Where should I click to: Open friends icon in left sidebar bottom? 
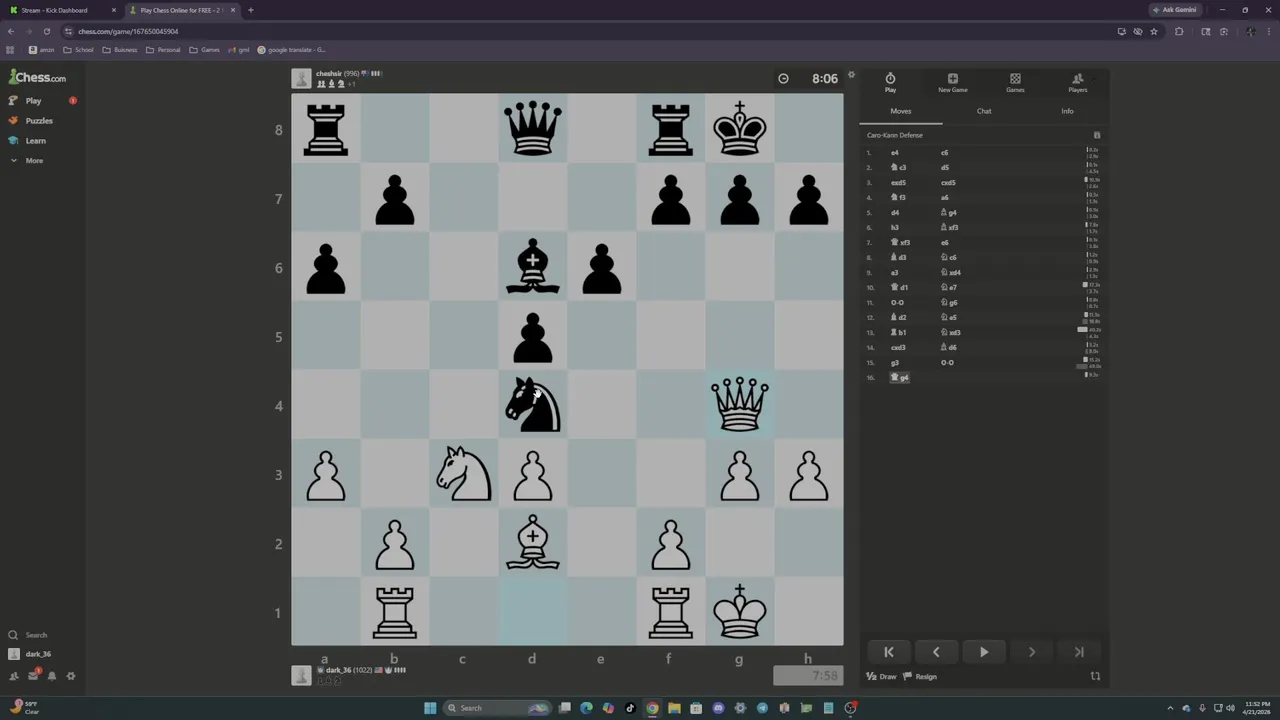point(13,676)
